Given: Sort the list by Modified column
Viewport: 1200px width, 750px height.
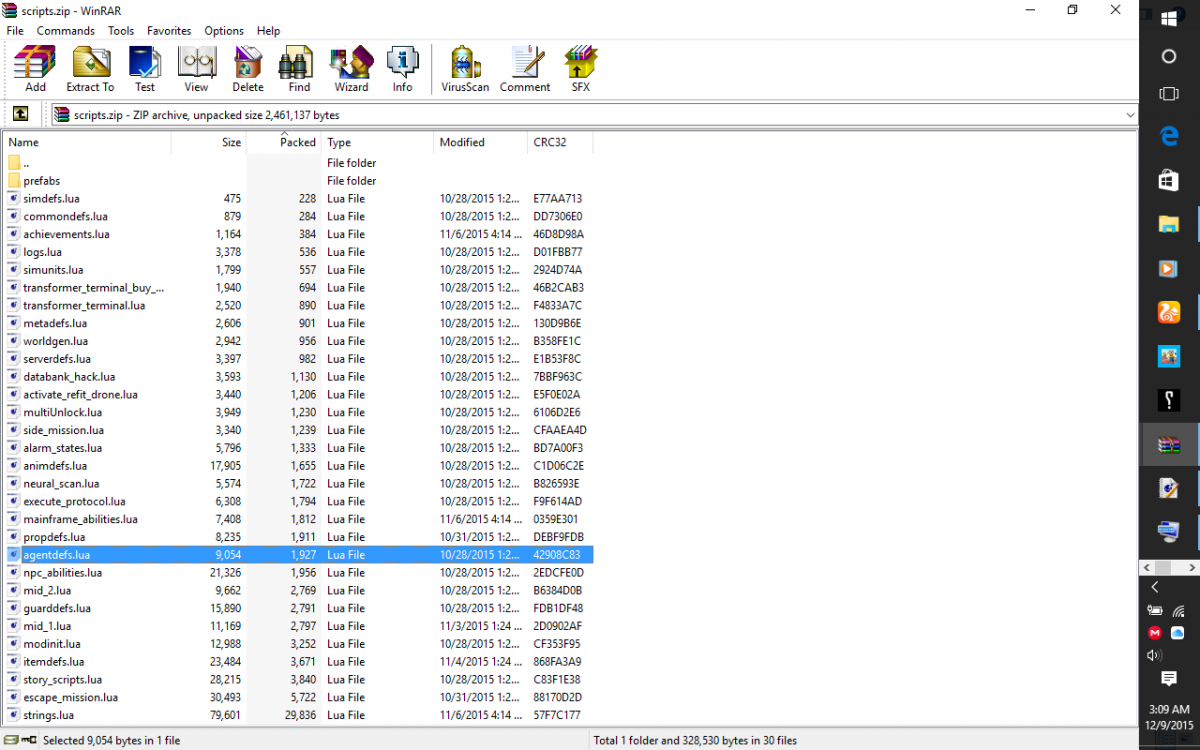Looking at the screenshot, I should point(462,143).
